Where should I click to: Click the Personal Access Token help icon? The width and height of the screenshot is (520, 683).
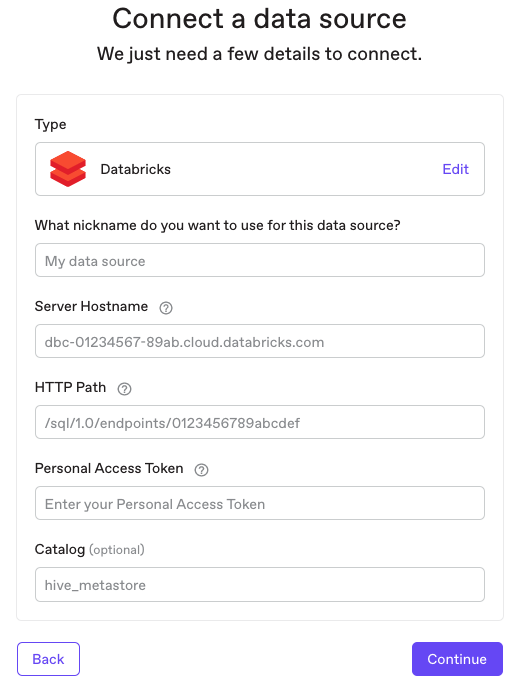coord(201,470)
